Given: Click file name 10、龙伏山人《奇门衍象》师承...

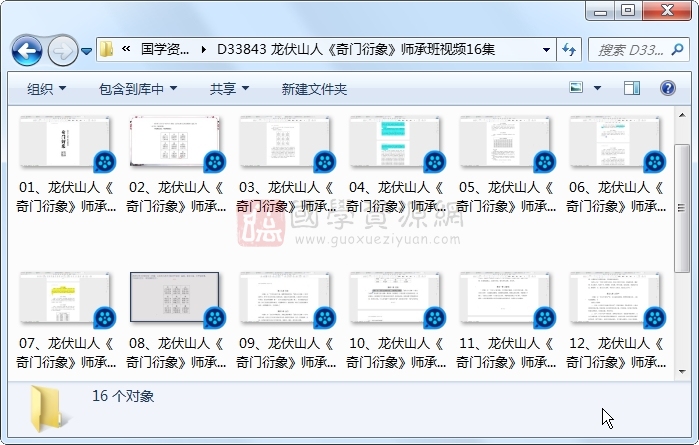Looking at the screenshot, I should tap(396, 352).
